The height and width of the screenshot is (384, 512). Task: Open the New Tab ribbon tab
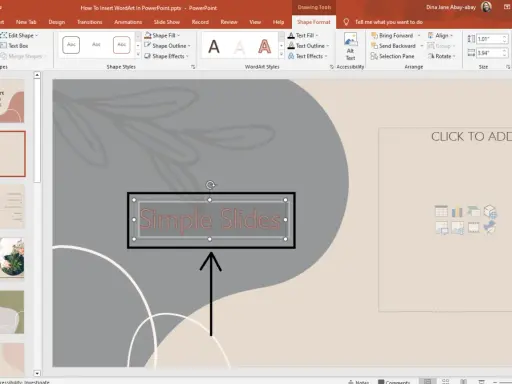coord(26,22)
